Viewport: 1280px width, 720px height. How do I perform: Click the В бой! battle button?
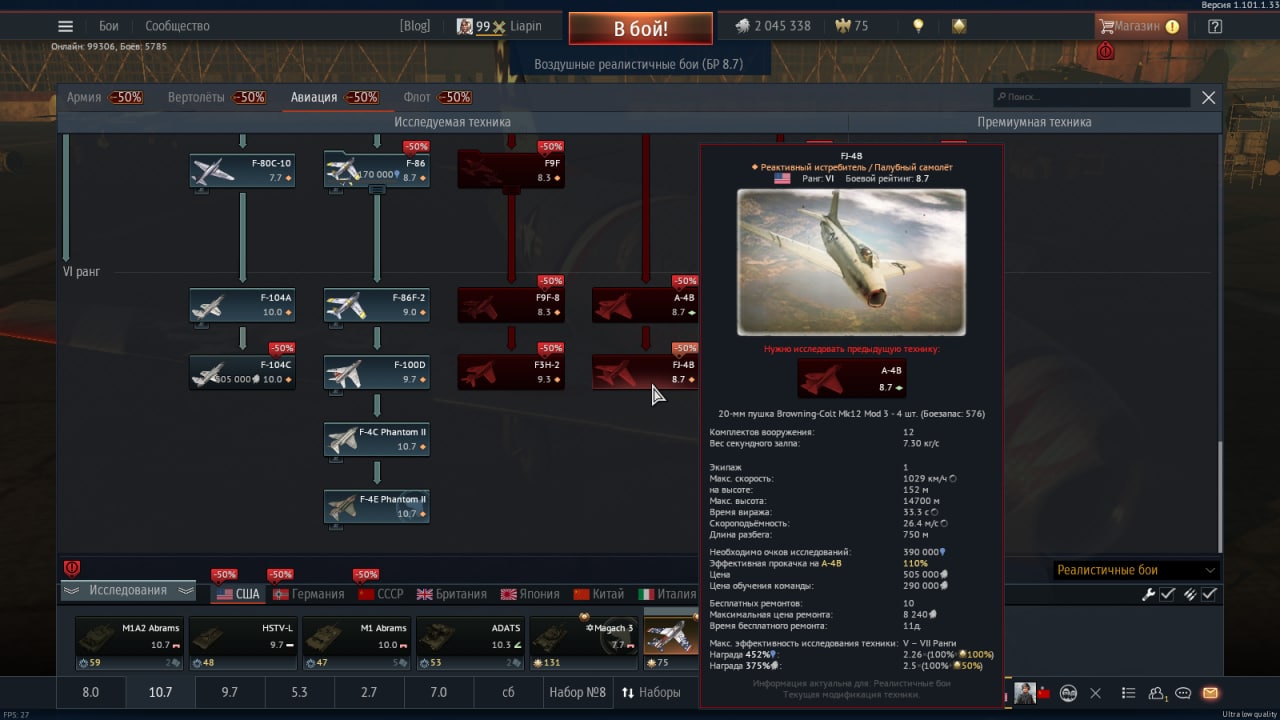coord(641,28)
